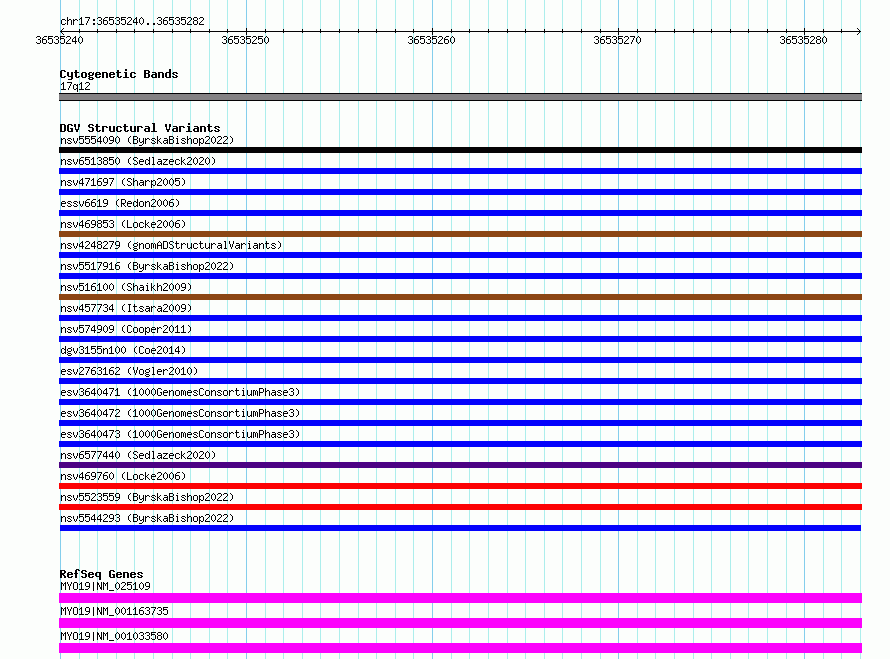Open variant dgv3155n100 (Coe2014) label
Screen dimensions: 890x659
[123, 350]
